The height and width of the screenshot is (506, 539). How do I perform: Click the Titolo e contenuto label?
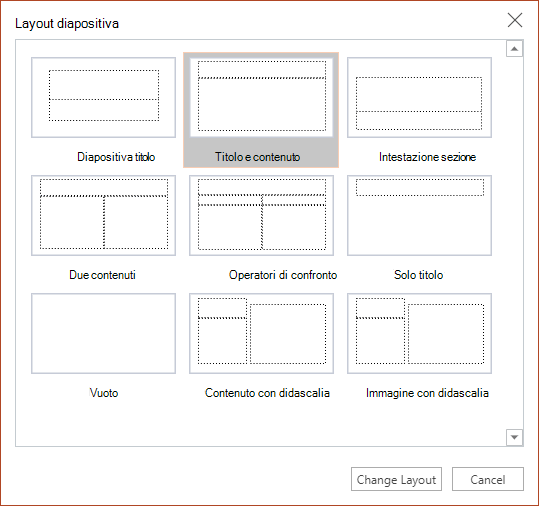point(257,157)
